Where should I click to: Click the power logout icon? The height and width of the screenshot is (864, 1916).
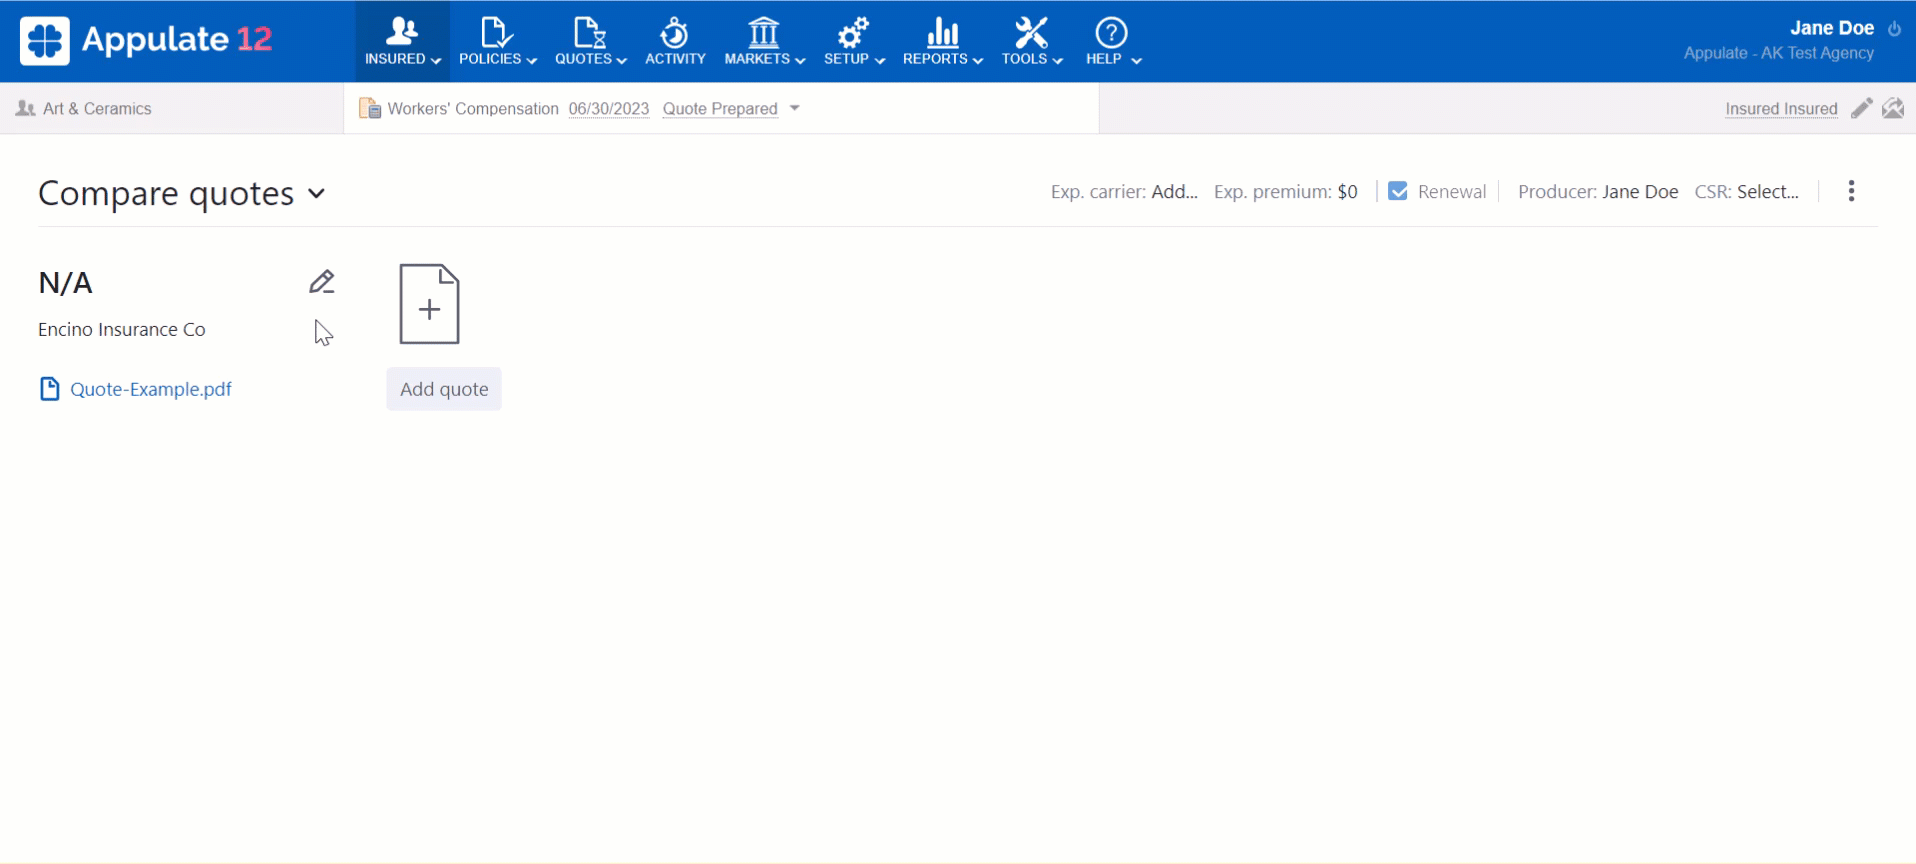(1894, 29)
